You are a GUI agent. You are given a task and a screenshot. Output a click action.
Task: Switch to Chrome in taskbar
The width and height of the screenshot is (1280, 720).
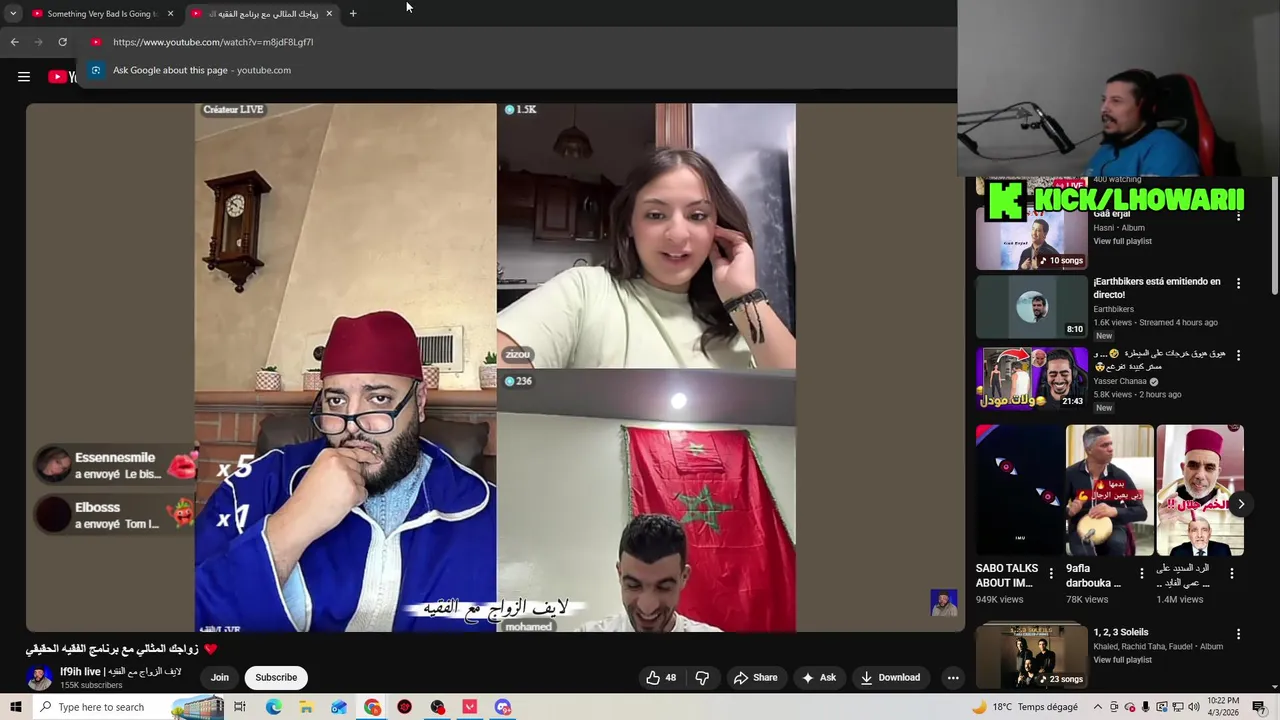coord(372,707)
